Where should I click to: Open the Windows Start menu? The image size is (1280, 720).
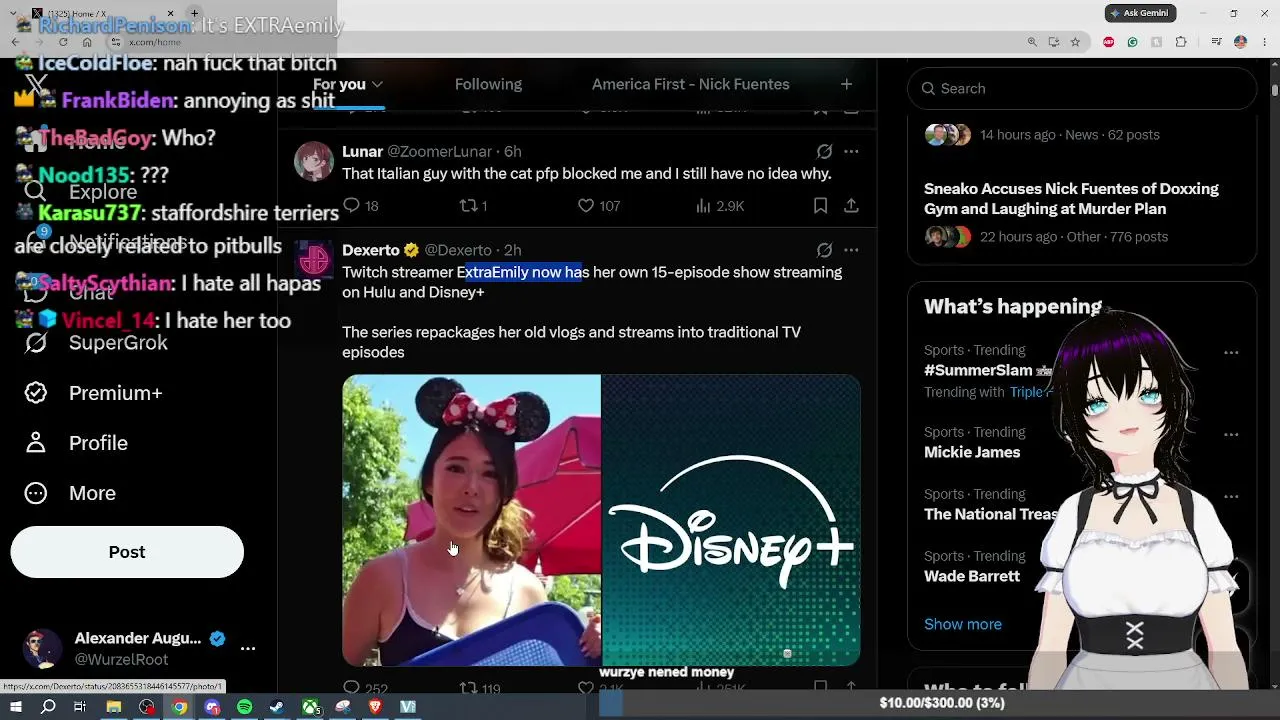pyautogui.click(x=15, y=707)
